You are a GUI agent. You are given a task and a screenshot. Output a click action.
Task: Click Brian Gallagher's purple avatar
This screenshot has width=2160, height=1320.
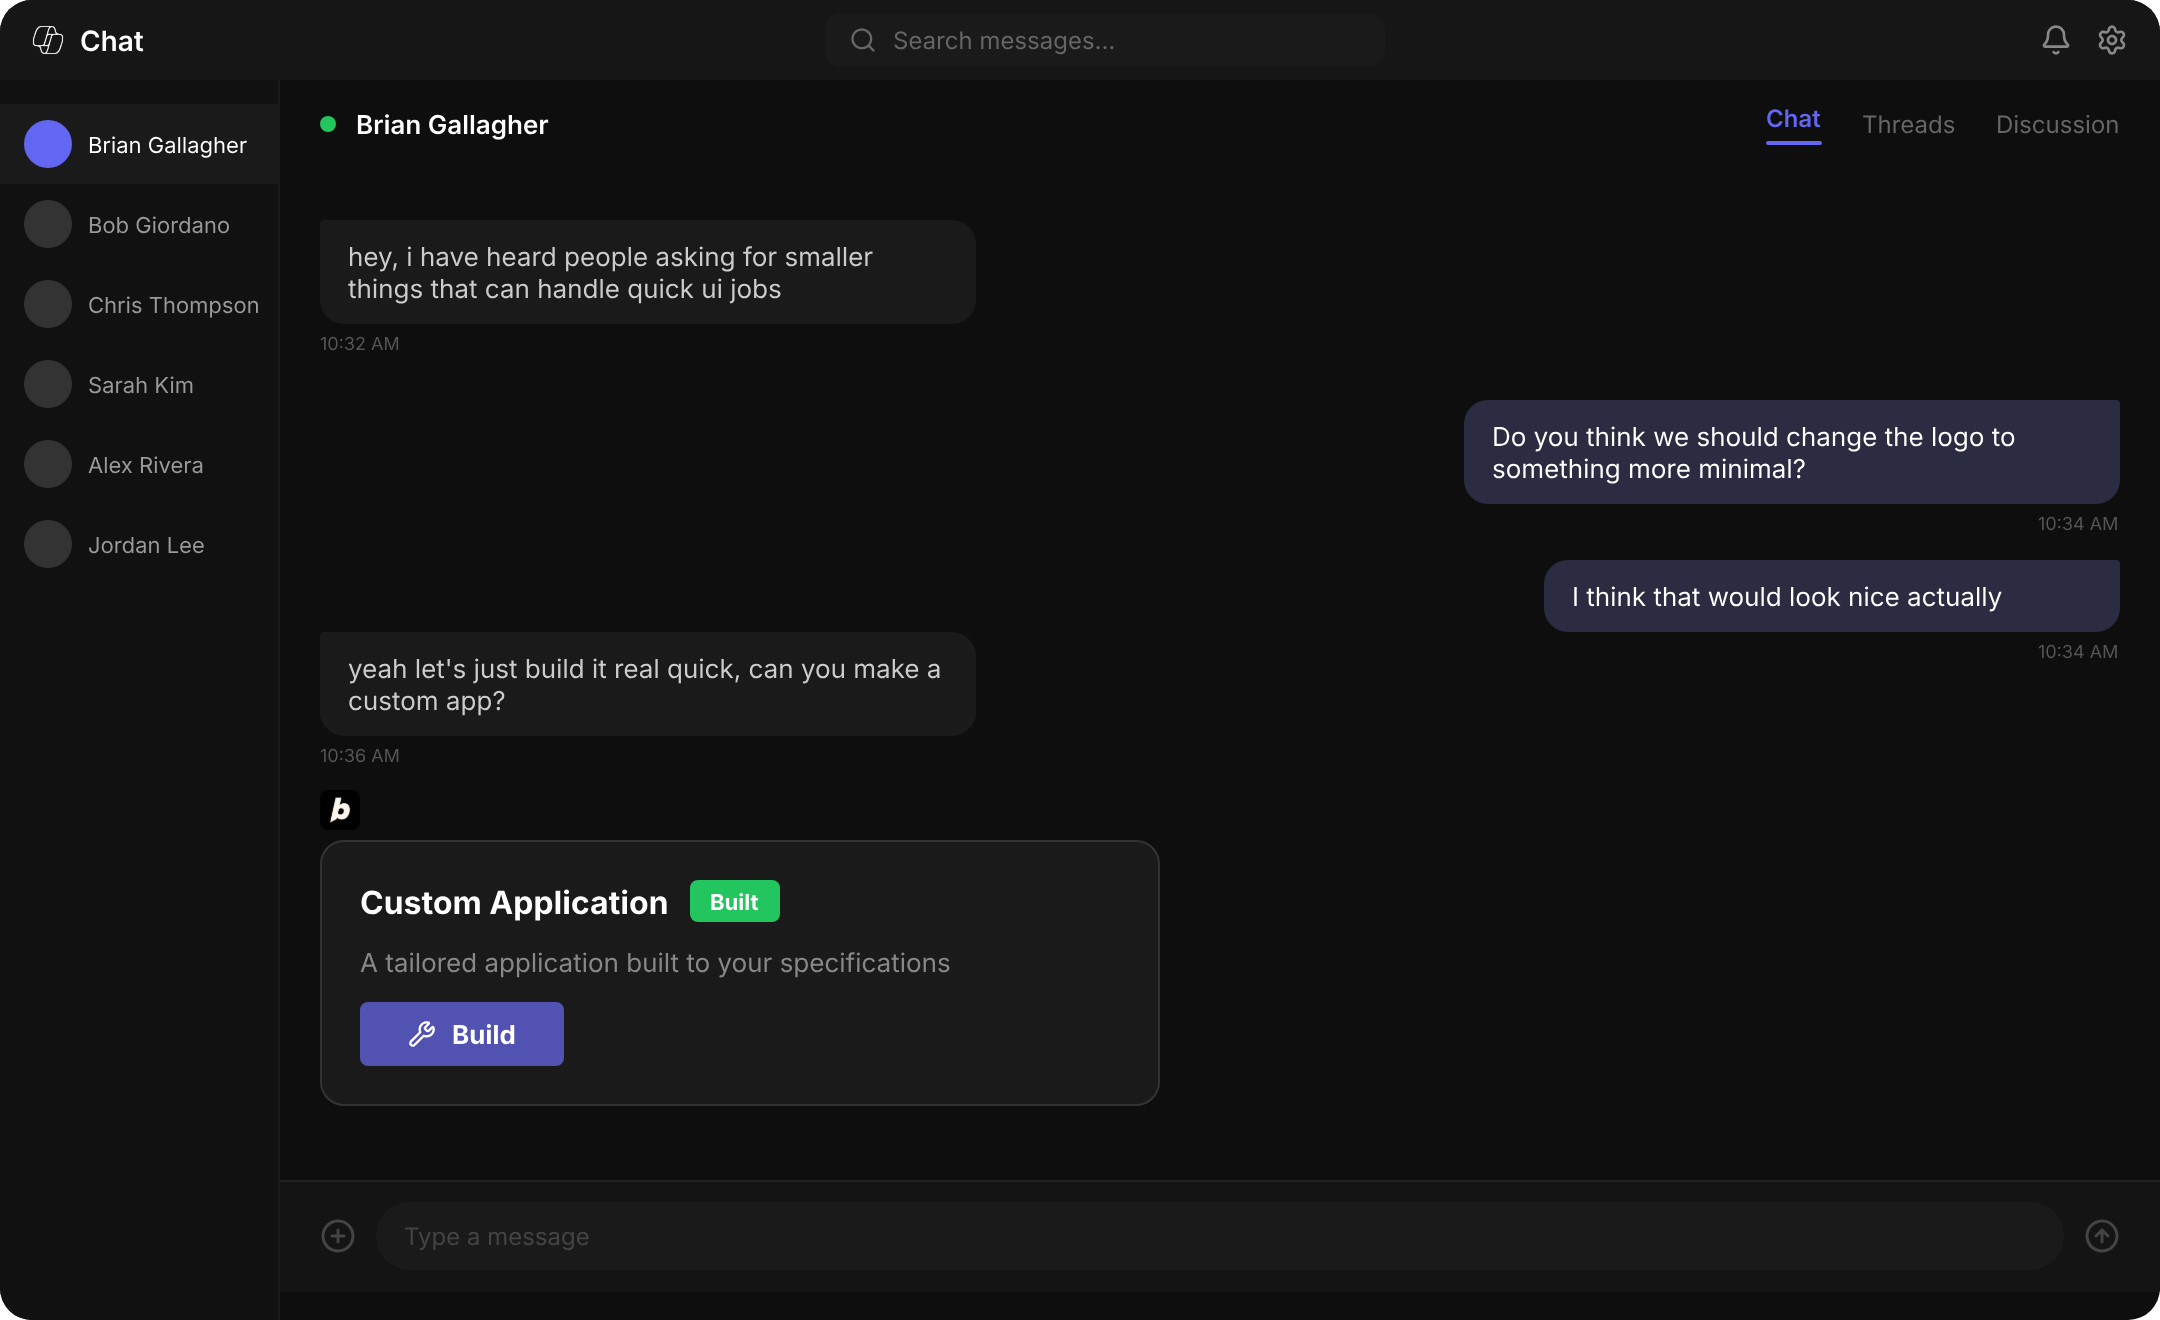click(x=48, y=144)
